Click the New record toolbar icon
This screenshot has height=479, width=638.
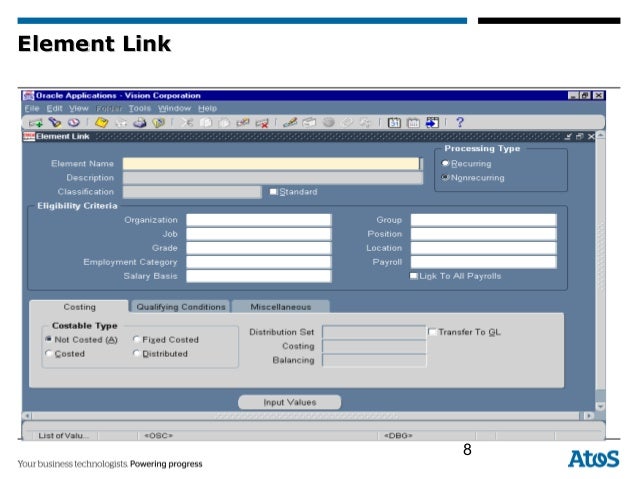click(36, 122)
